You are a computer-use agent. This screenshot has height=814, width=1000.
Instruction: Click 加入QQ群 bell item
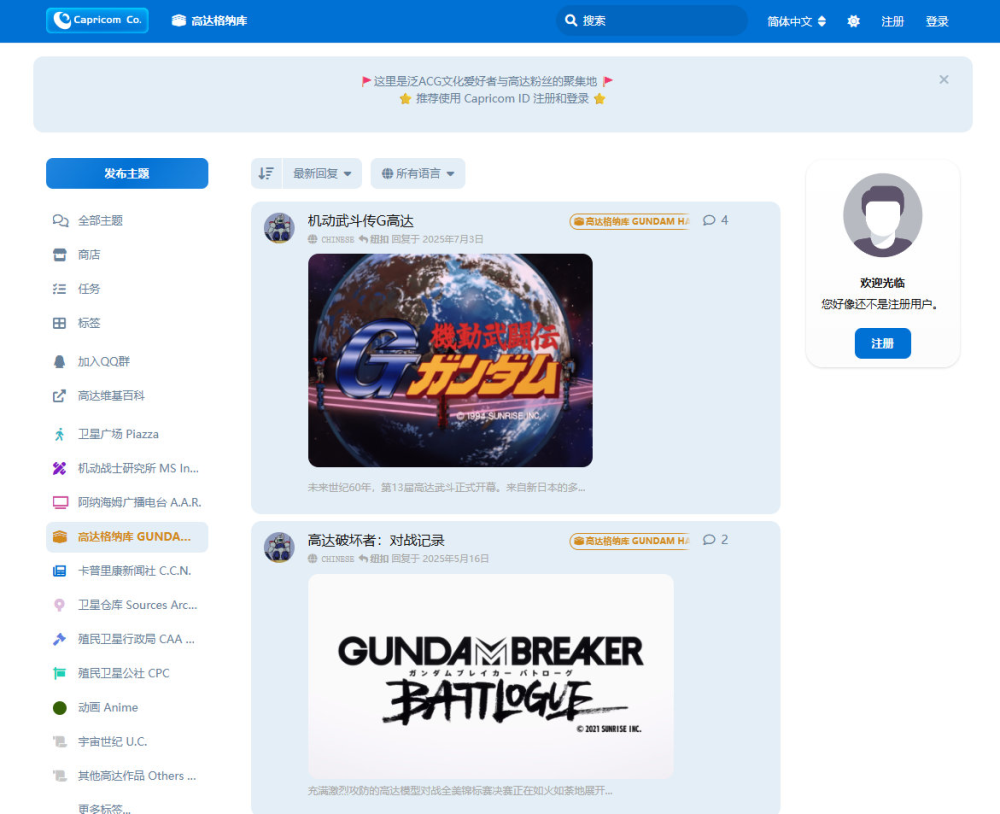(x=103, y=361)
